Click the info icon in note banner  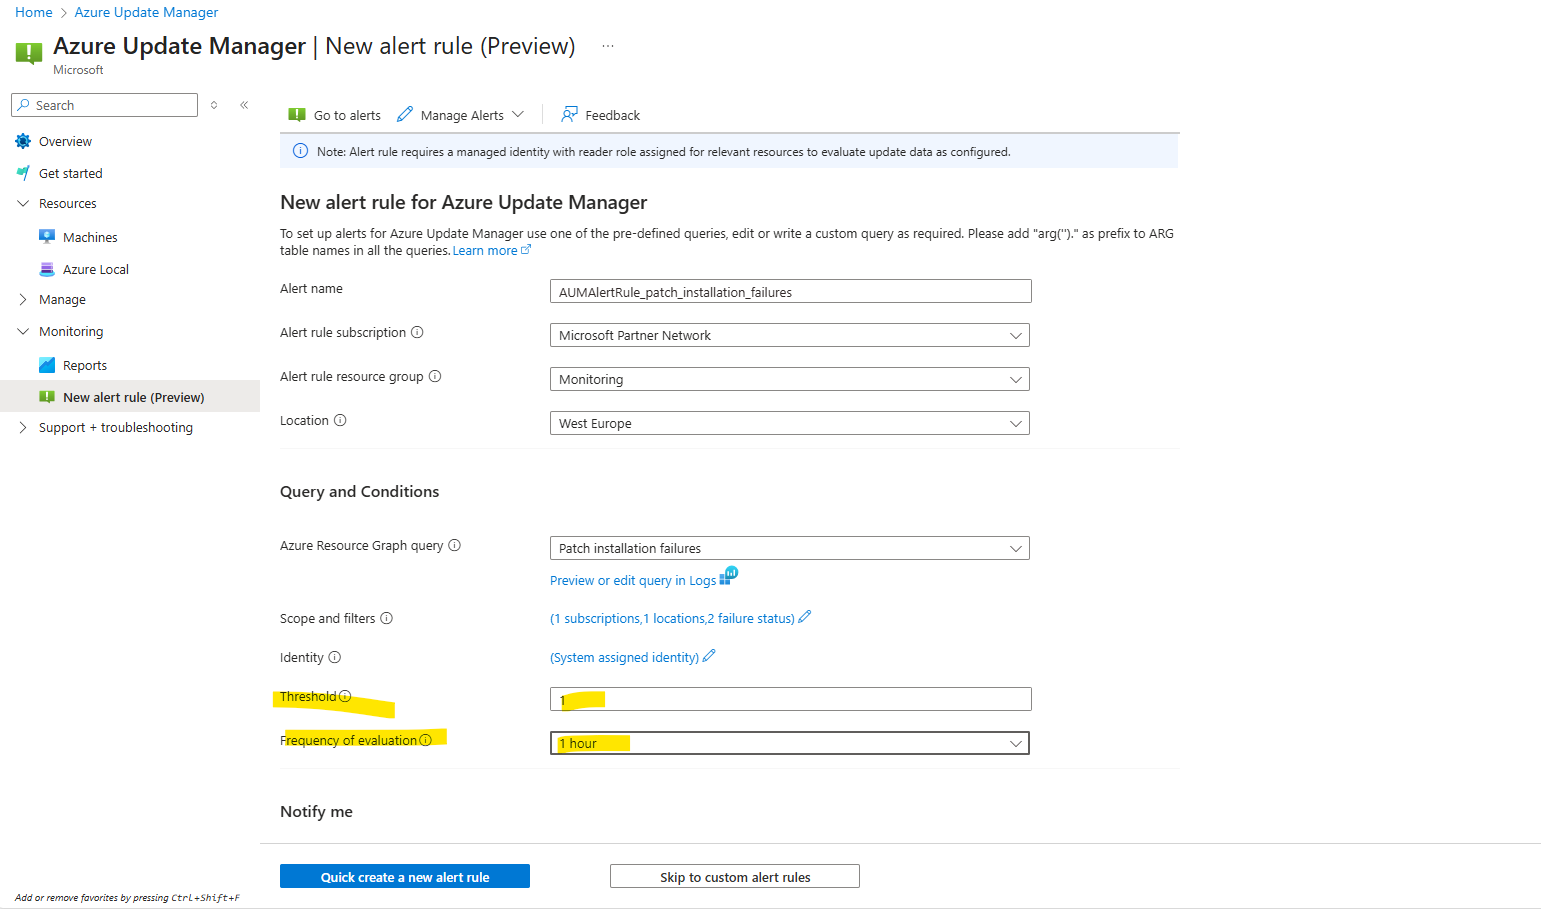300,151
